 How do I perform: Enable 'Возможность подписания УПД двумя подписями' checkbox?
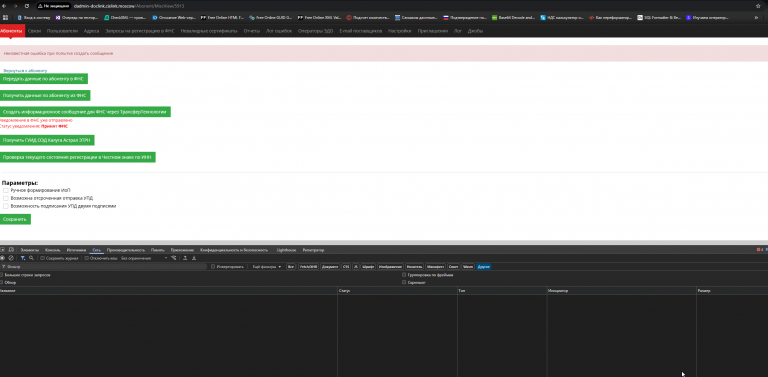(6, 206)
